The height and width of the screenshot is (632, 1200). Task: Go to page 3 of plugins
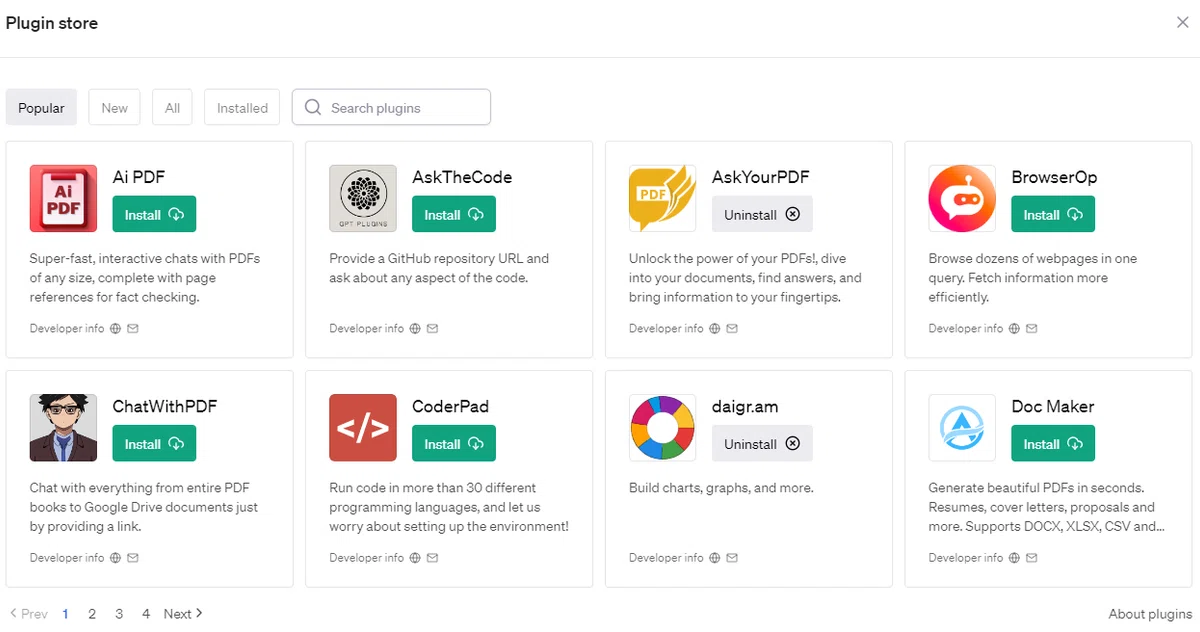point(119,613)
